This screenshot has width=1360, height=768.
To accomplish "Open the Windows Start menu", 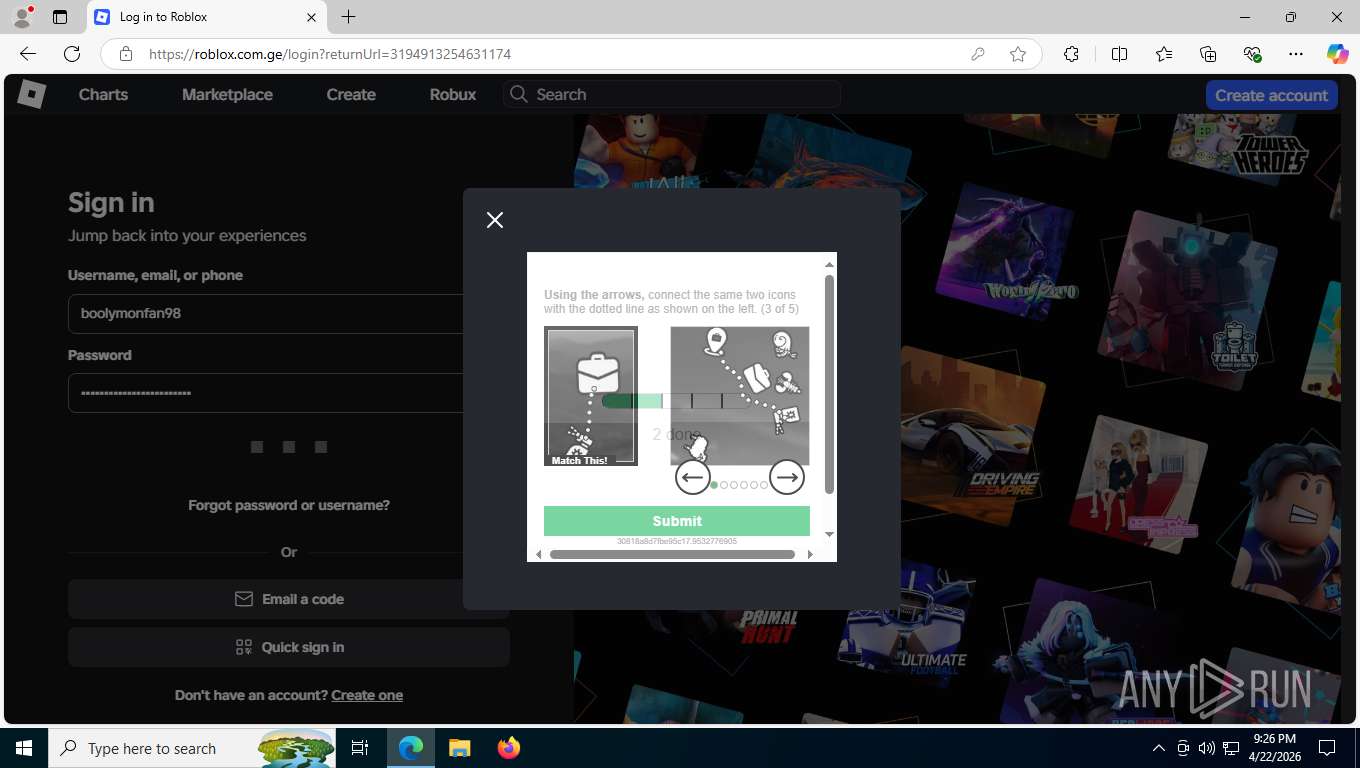I will pyautogui.click(x=24, y=748).
